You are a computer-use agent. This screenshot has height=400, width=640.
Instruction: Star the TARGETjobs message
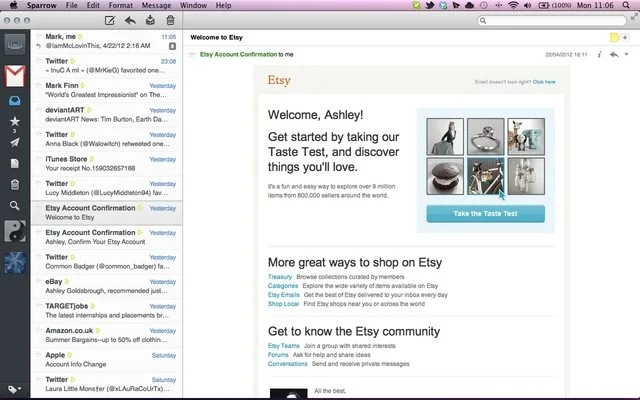pos(39,306)
